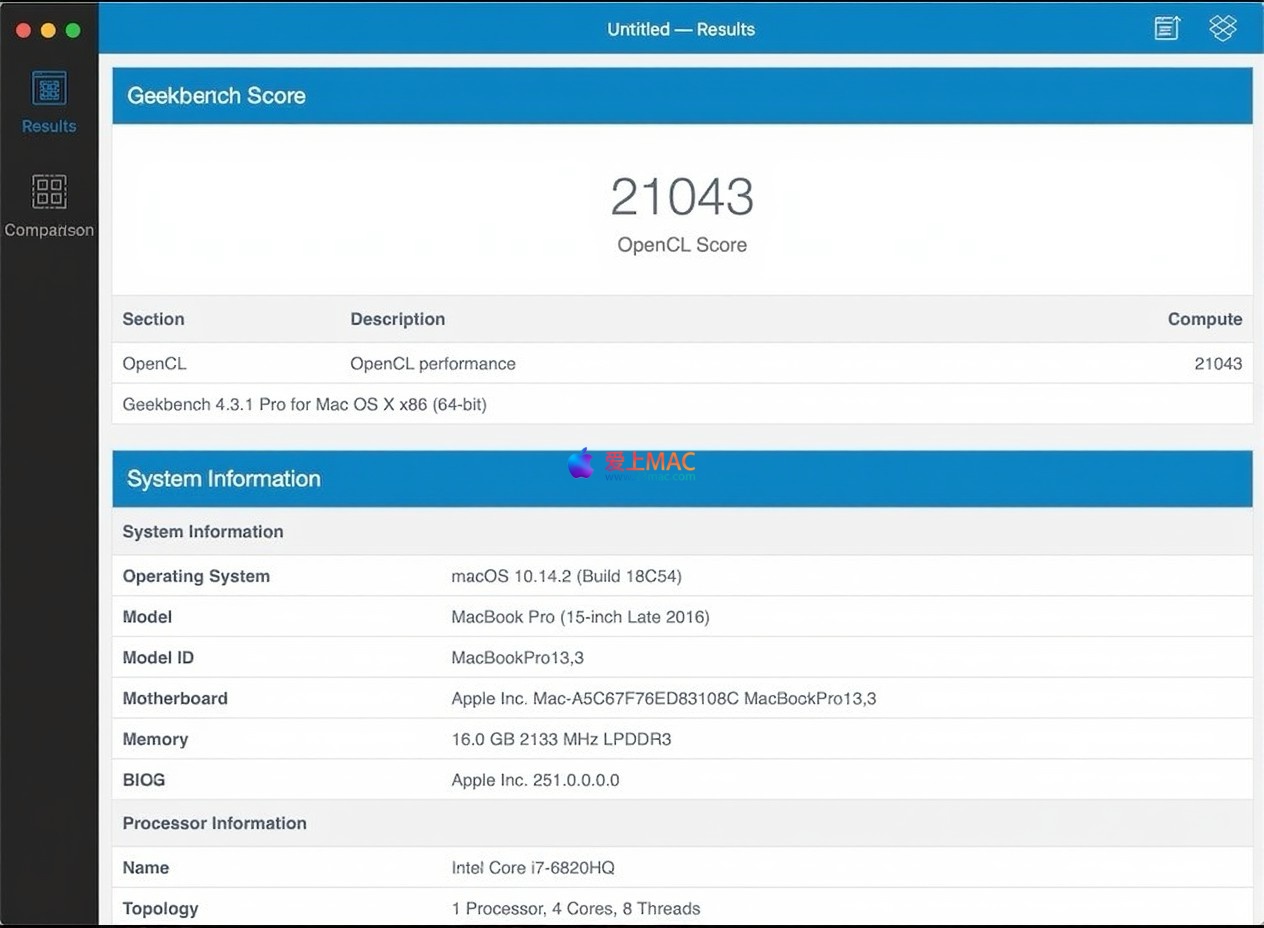Click the "Untitled — Results" window title

[x=681, y=29]
